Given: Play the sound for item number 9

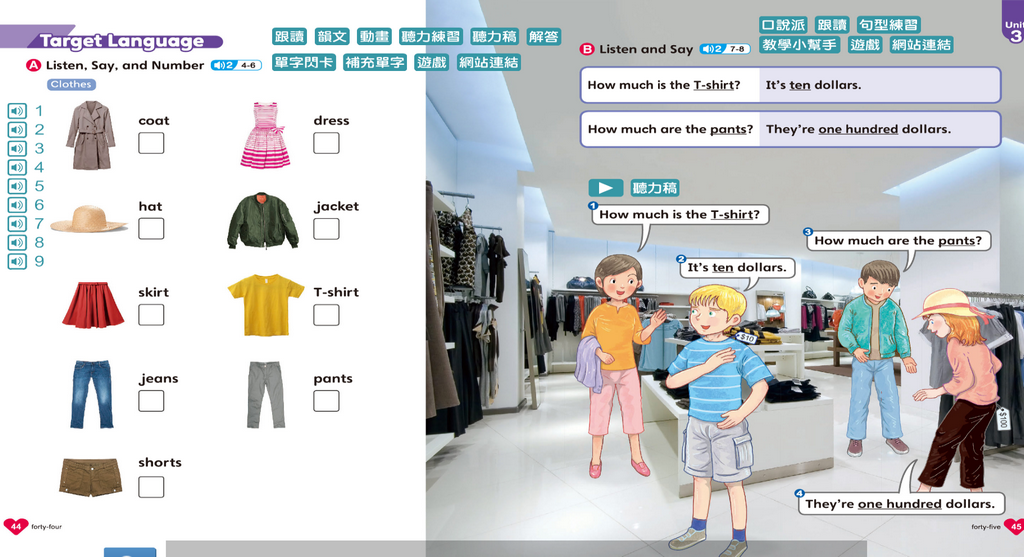Looking at the screenshot, I should tap(17, 262).
